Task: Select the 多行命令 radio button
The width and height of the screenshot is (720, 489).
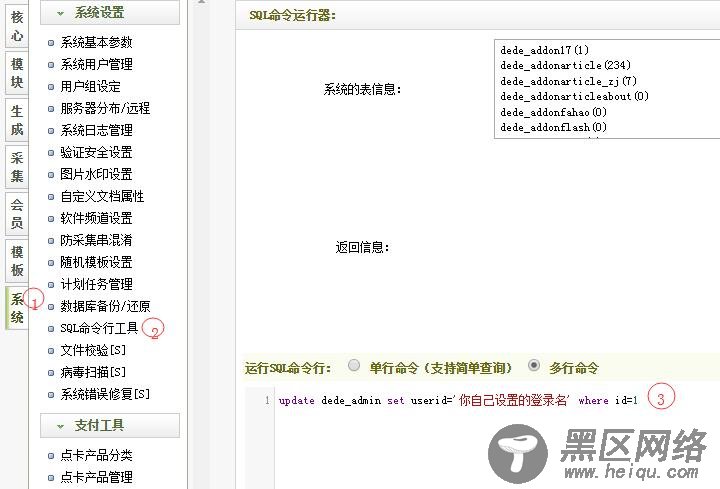Action: tap(534, 365)
